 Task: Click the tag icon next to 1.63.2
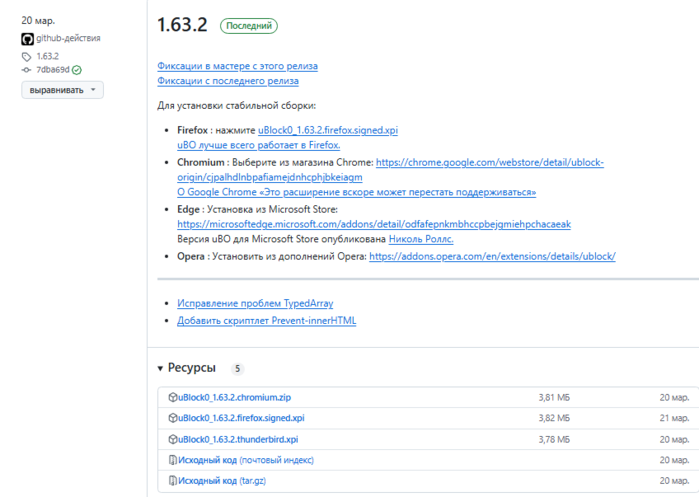pyautogui.click(x=26, y=57)
